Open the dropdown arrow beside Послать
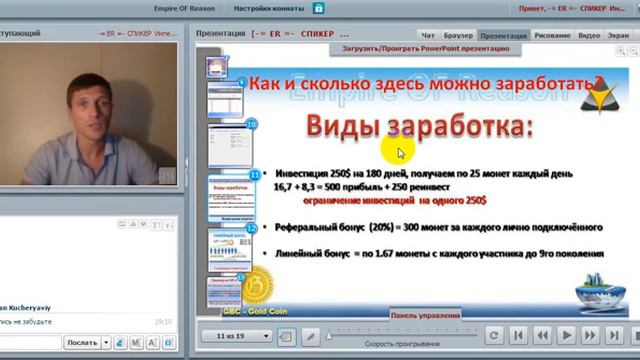The height and width of the screenshot is (360, 640). click(106, 342)
